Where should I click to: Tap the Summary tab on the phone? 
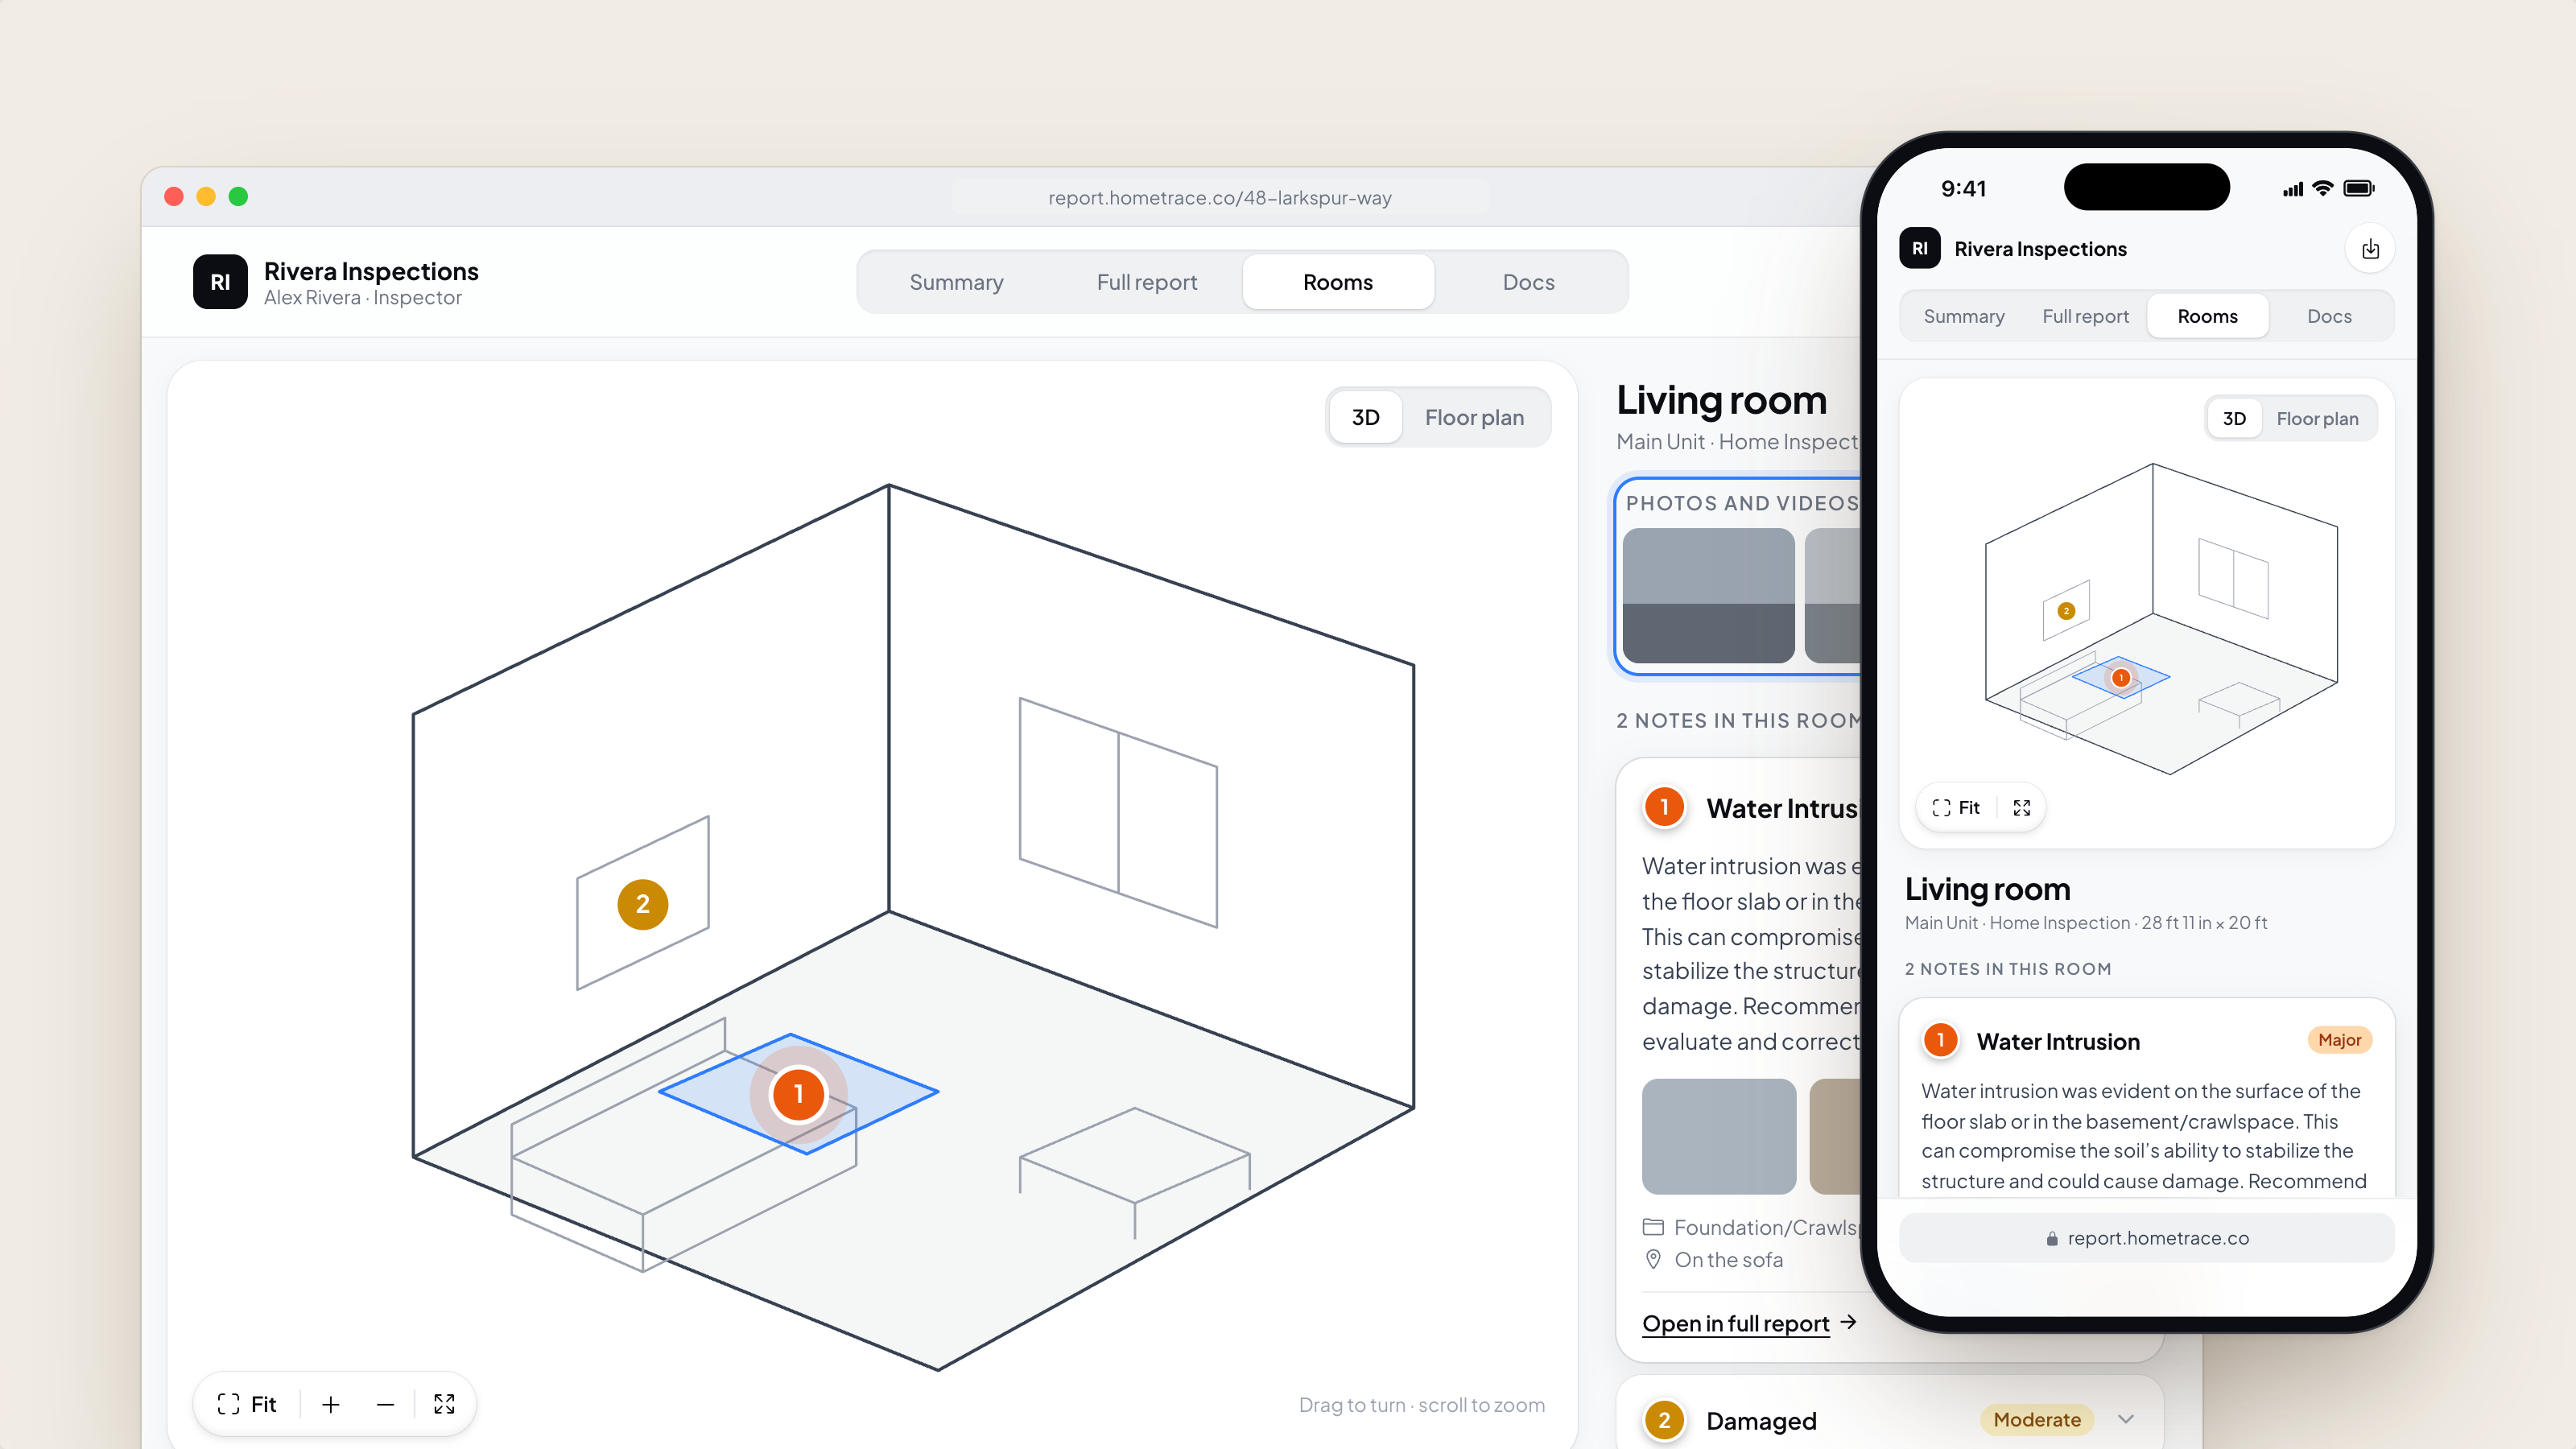1963,316
